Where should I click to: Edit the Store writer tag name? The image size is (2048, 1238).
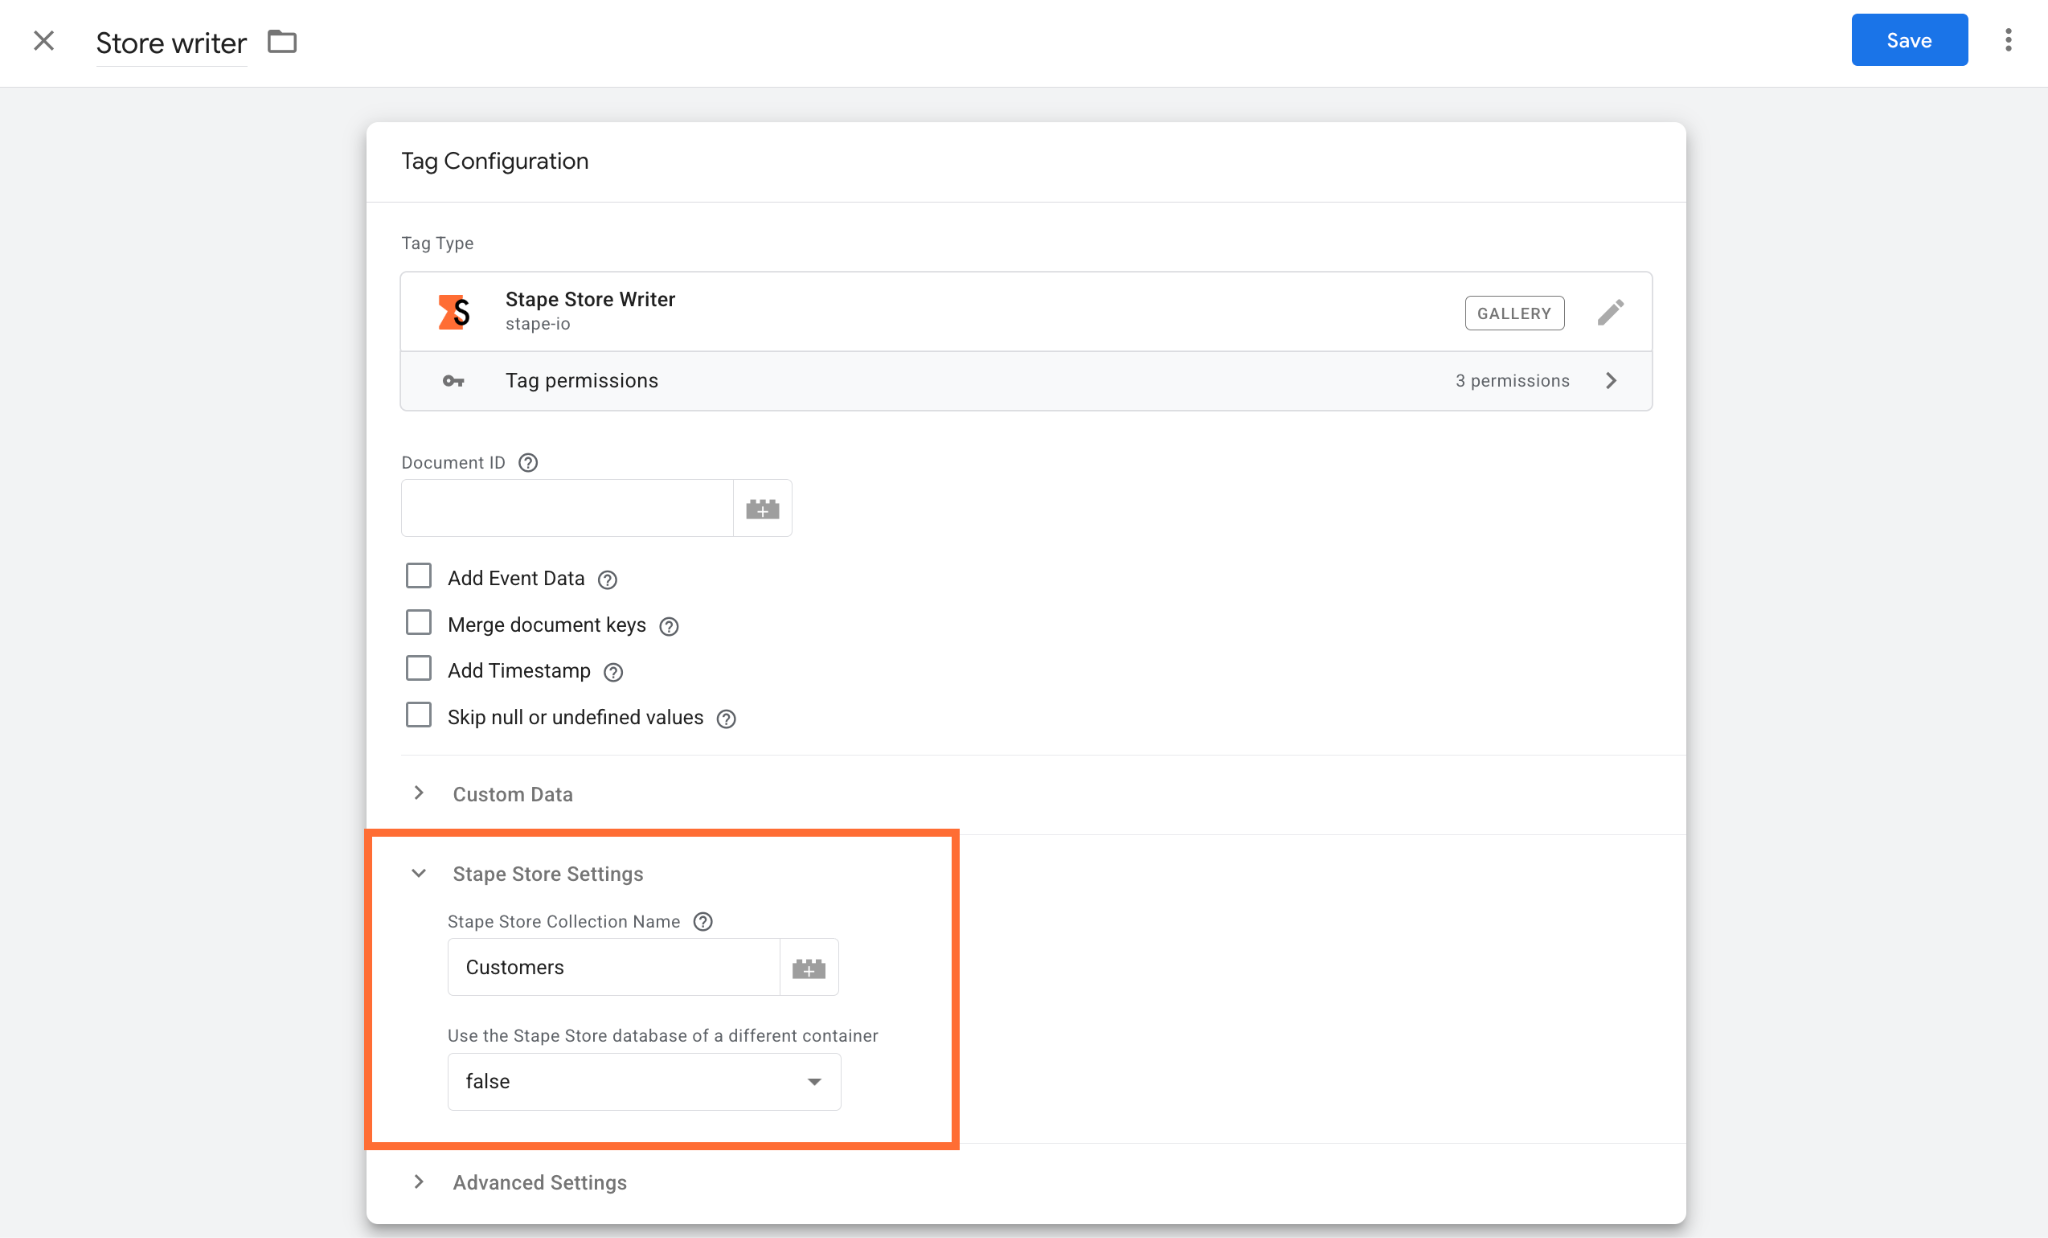[171, 43]
